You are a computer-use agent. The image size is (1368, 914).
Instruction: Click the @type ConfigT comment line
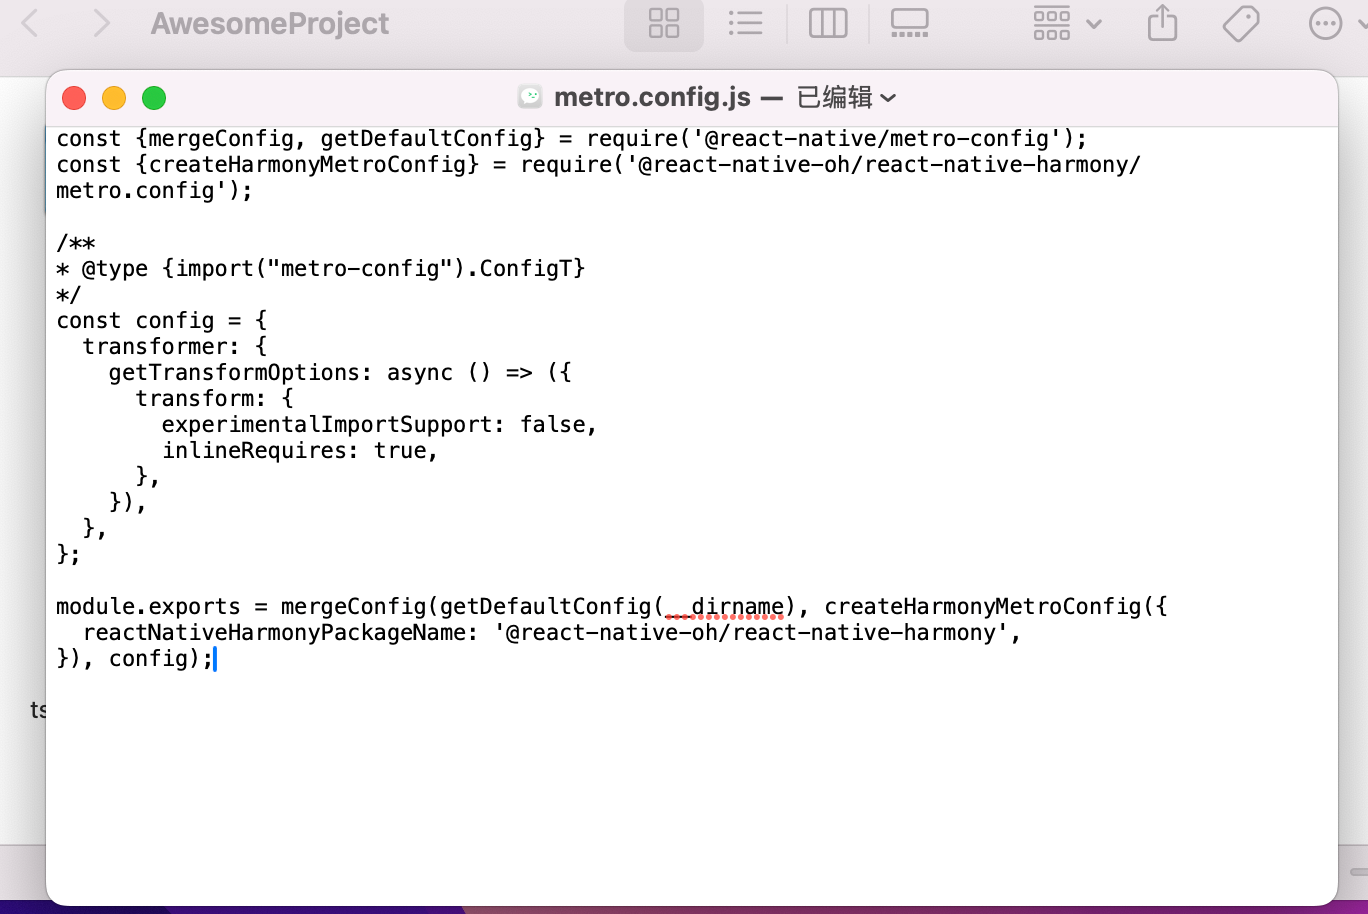pos(320,268)
